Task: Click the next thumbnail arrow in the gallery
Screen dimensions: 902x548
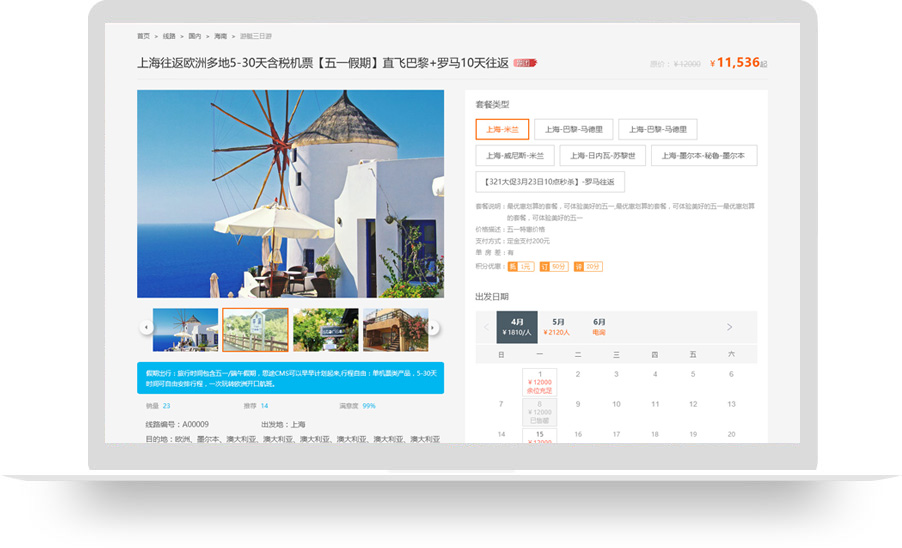Action: pos(433,327)
